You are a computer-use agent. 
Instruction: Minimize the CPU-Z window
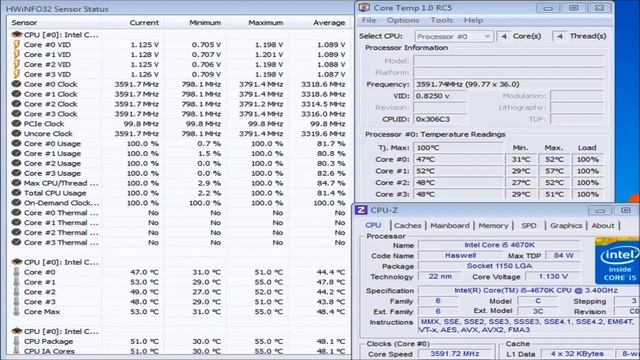600,210
